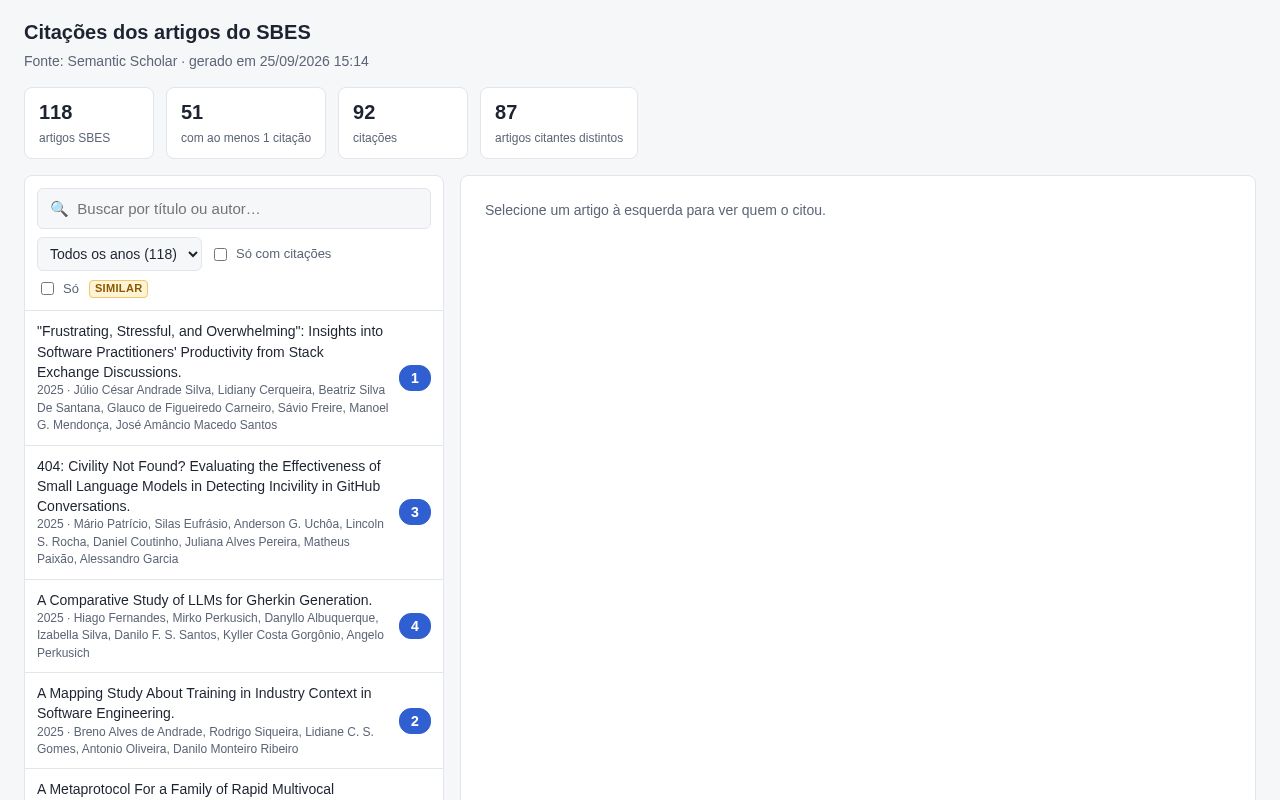Click the '118 artigos SBES' stat card
1280x800 pixels.
click(x=89, y=123)
